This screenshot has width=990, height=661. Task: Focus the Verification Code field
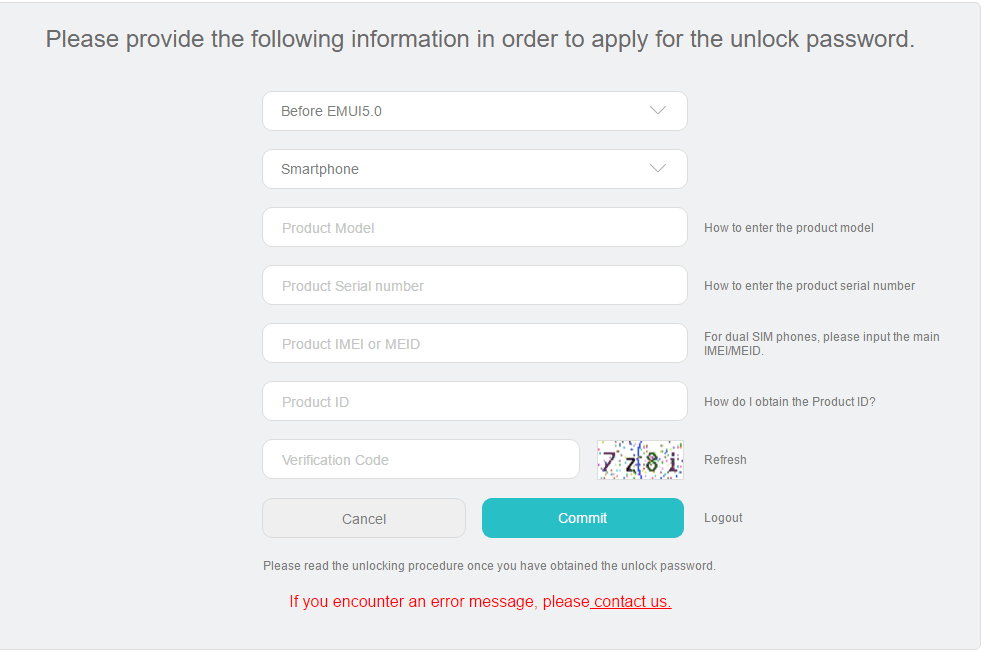tap(421, 460)
